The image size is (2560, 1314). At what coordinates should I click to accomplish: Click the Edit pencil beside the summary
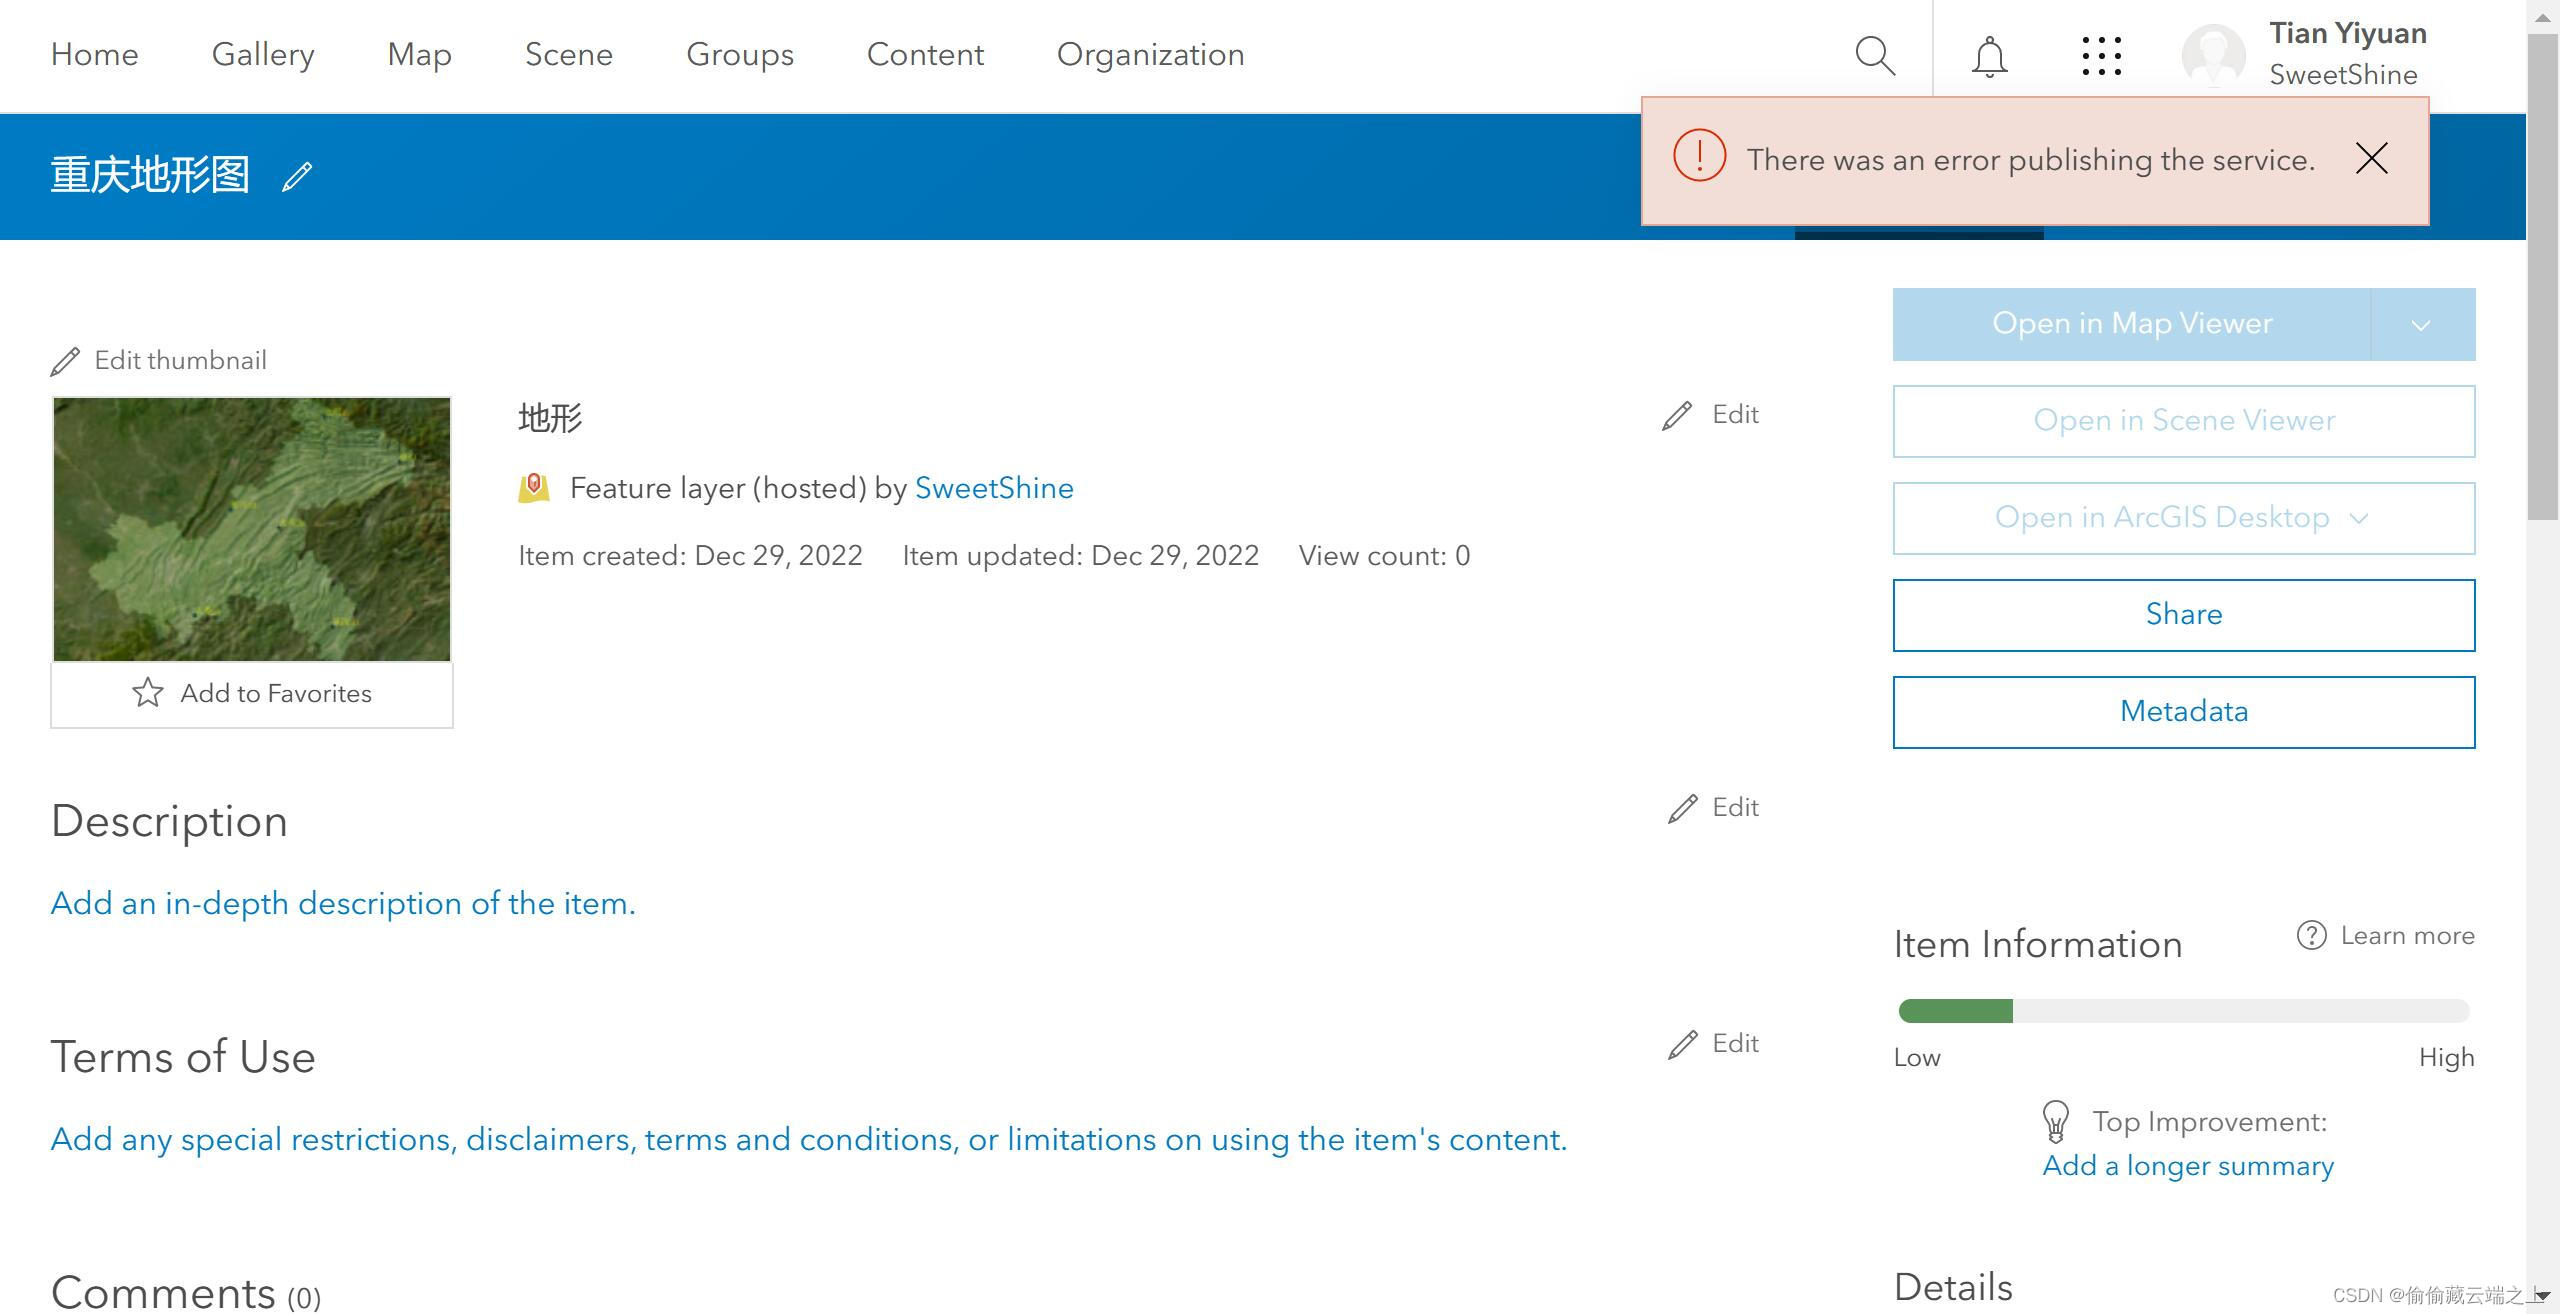tap(1677, 416)
